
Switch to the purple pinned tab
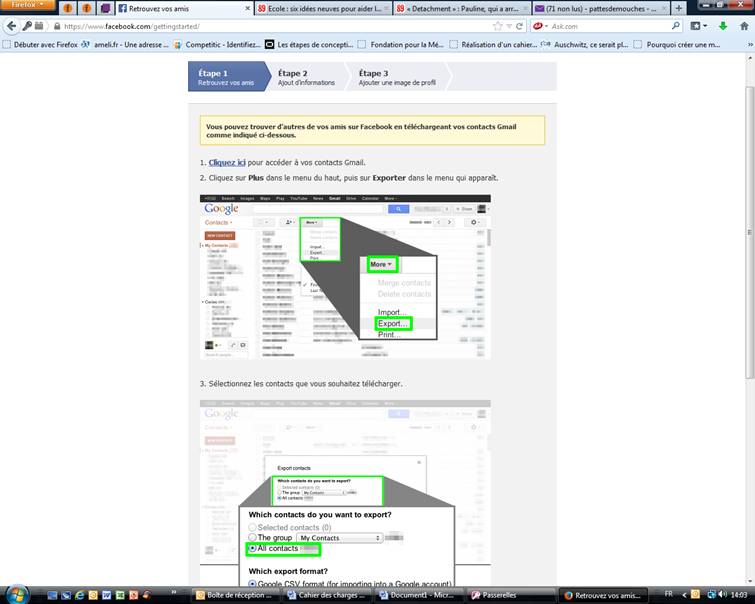click(105, 8)
